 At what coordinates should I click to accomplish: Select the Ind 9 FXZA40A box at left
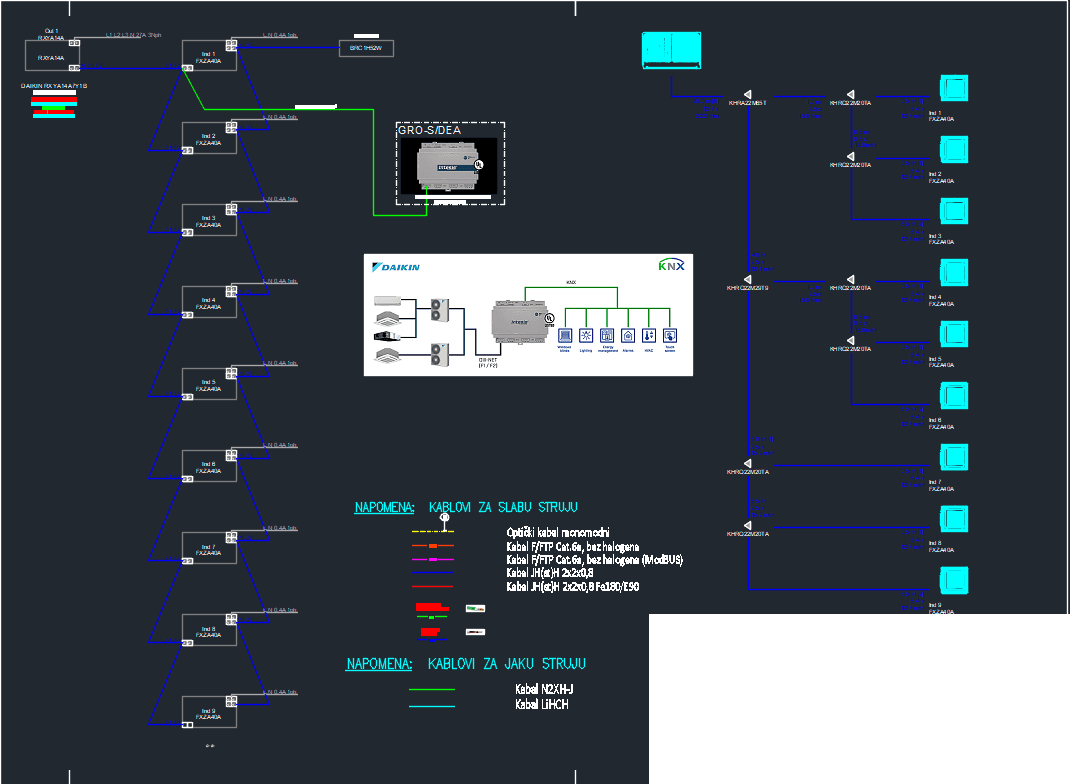(x=209, y=711)
